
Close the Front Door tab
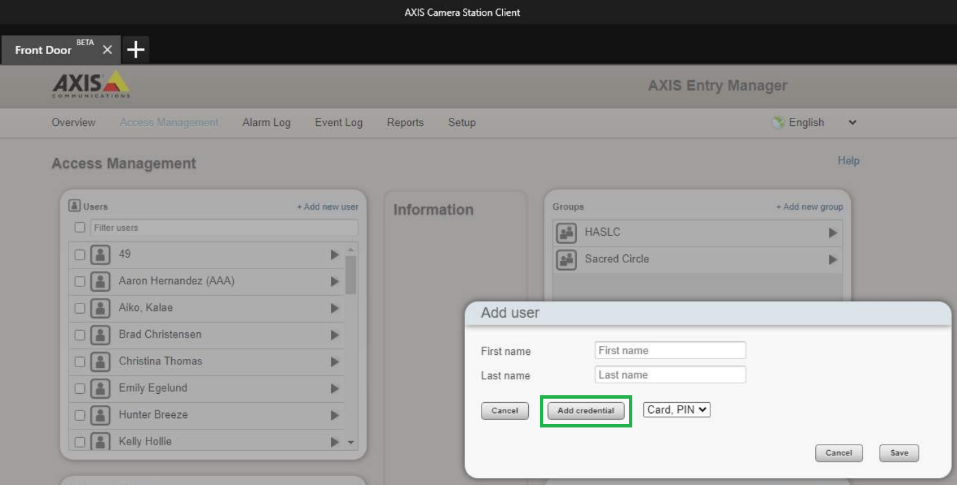[107, 50]
